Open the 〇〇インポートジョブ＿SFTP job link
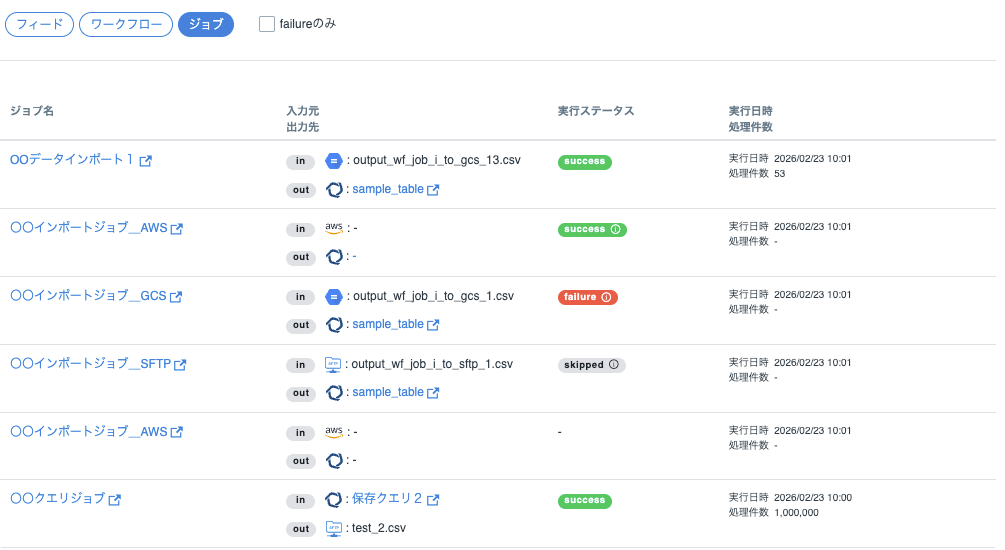Viewport: 1005px width, 550px height. click(90, 363)
